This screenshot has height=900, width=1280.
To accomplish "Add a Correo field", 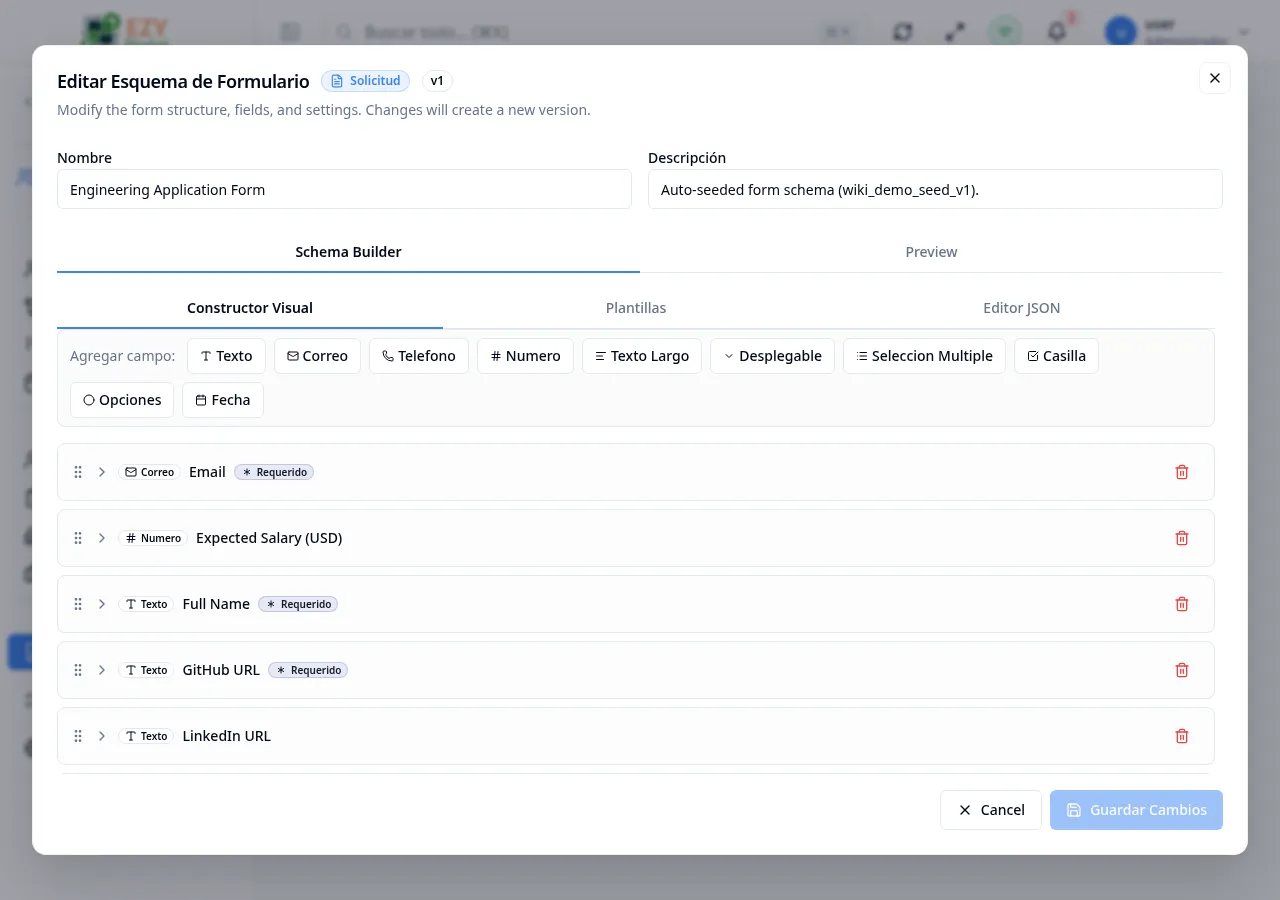I will point(317,356).
